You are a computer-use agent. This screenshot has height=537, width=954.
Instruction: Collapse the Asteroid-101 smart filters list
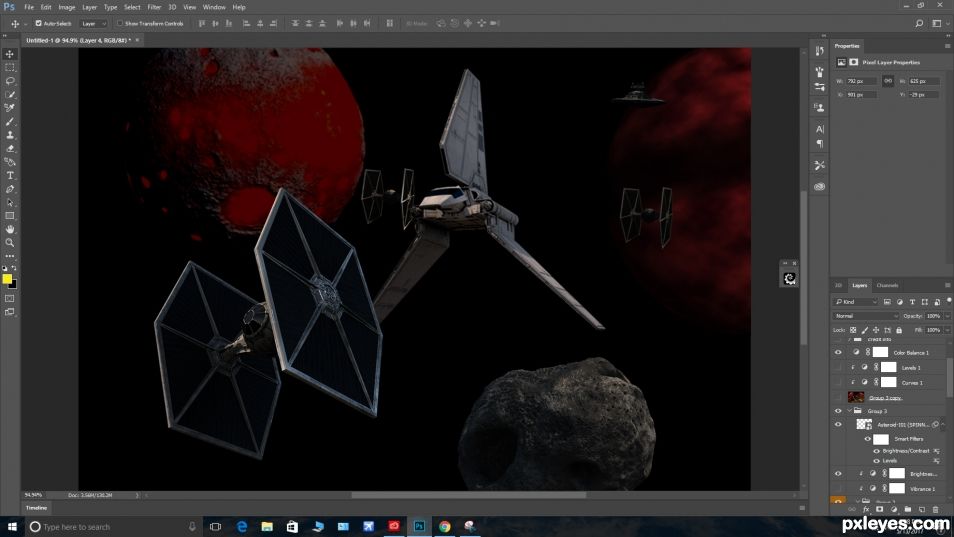[x=942, y=424]
